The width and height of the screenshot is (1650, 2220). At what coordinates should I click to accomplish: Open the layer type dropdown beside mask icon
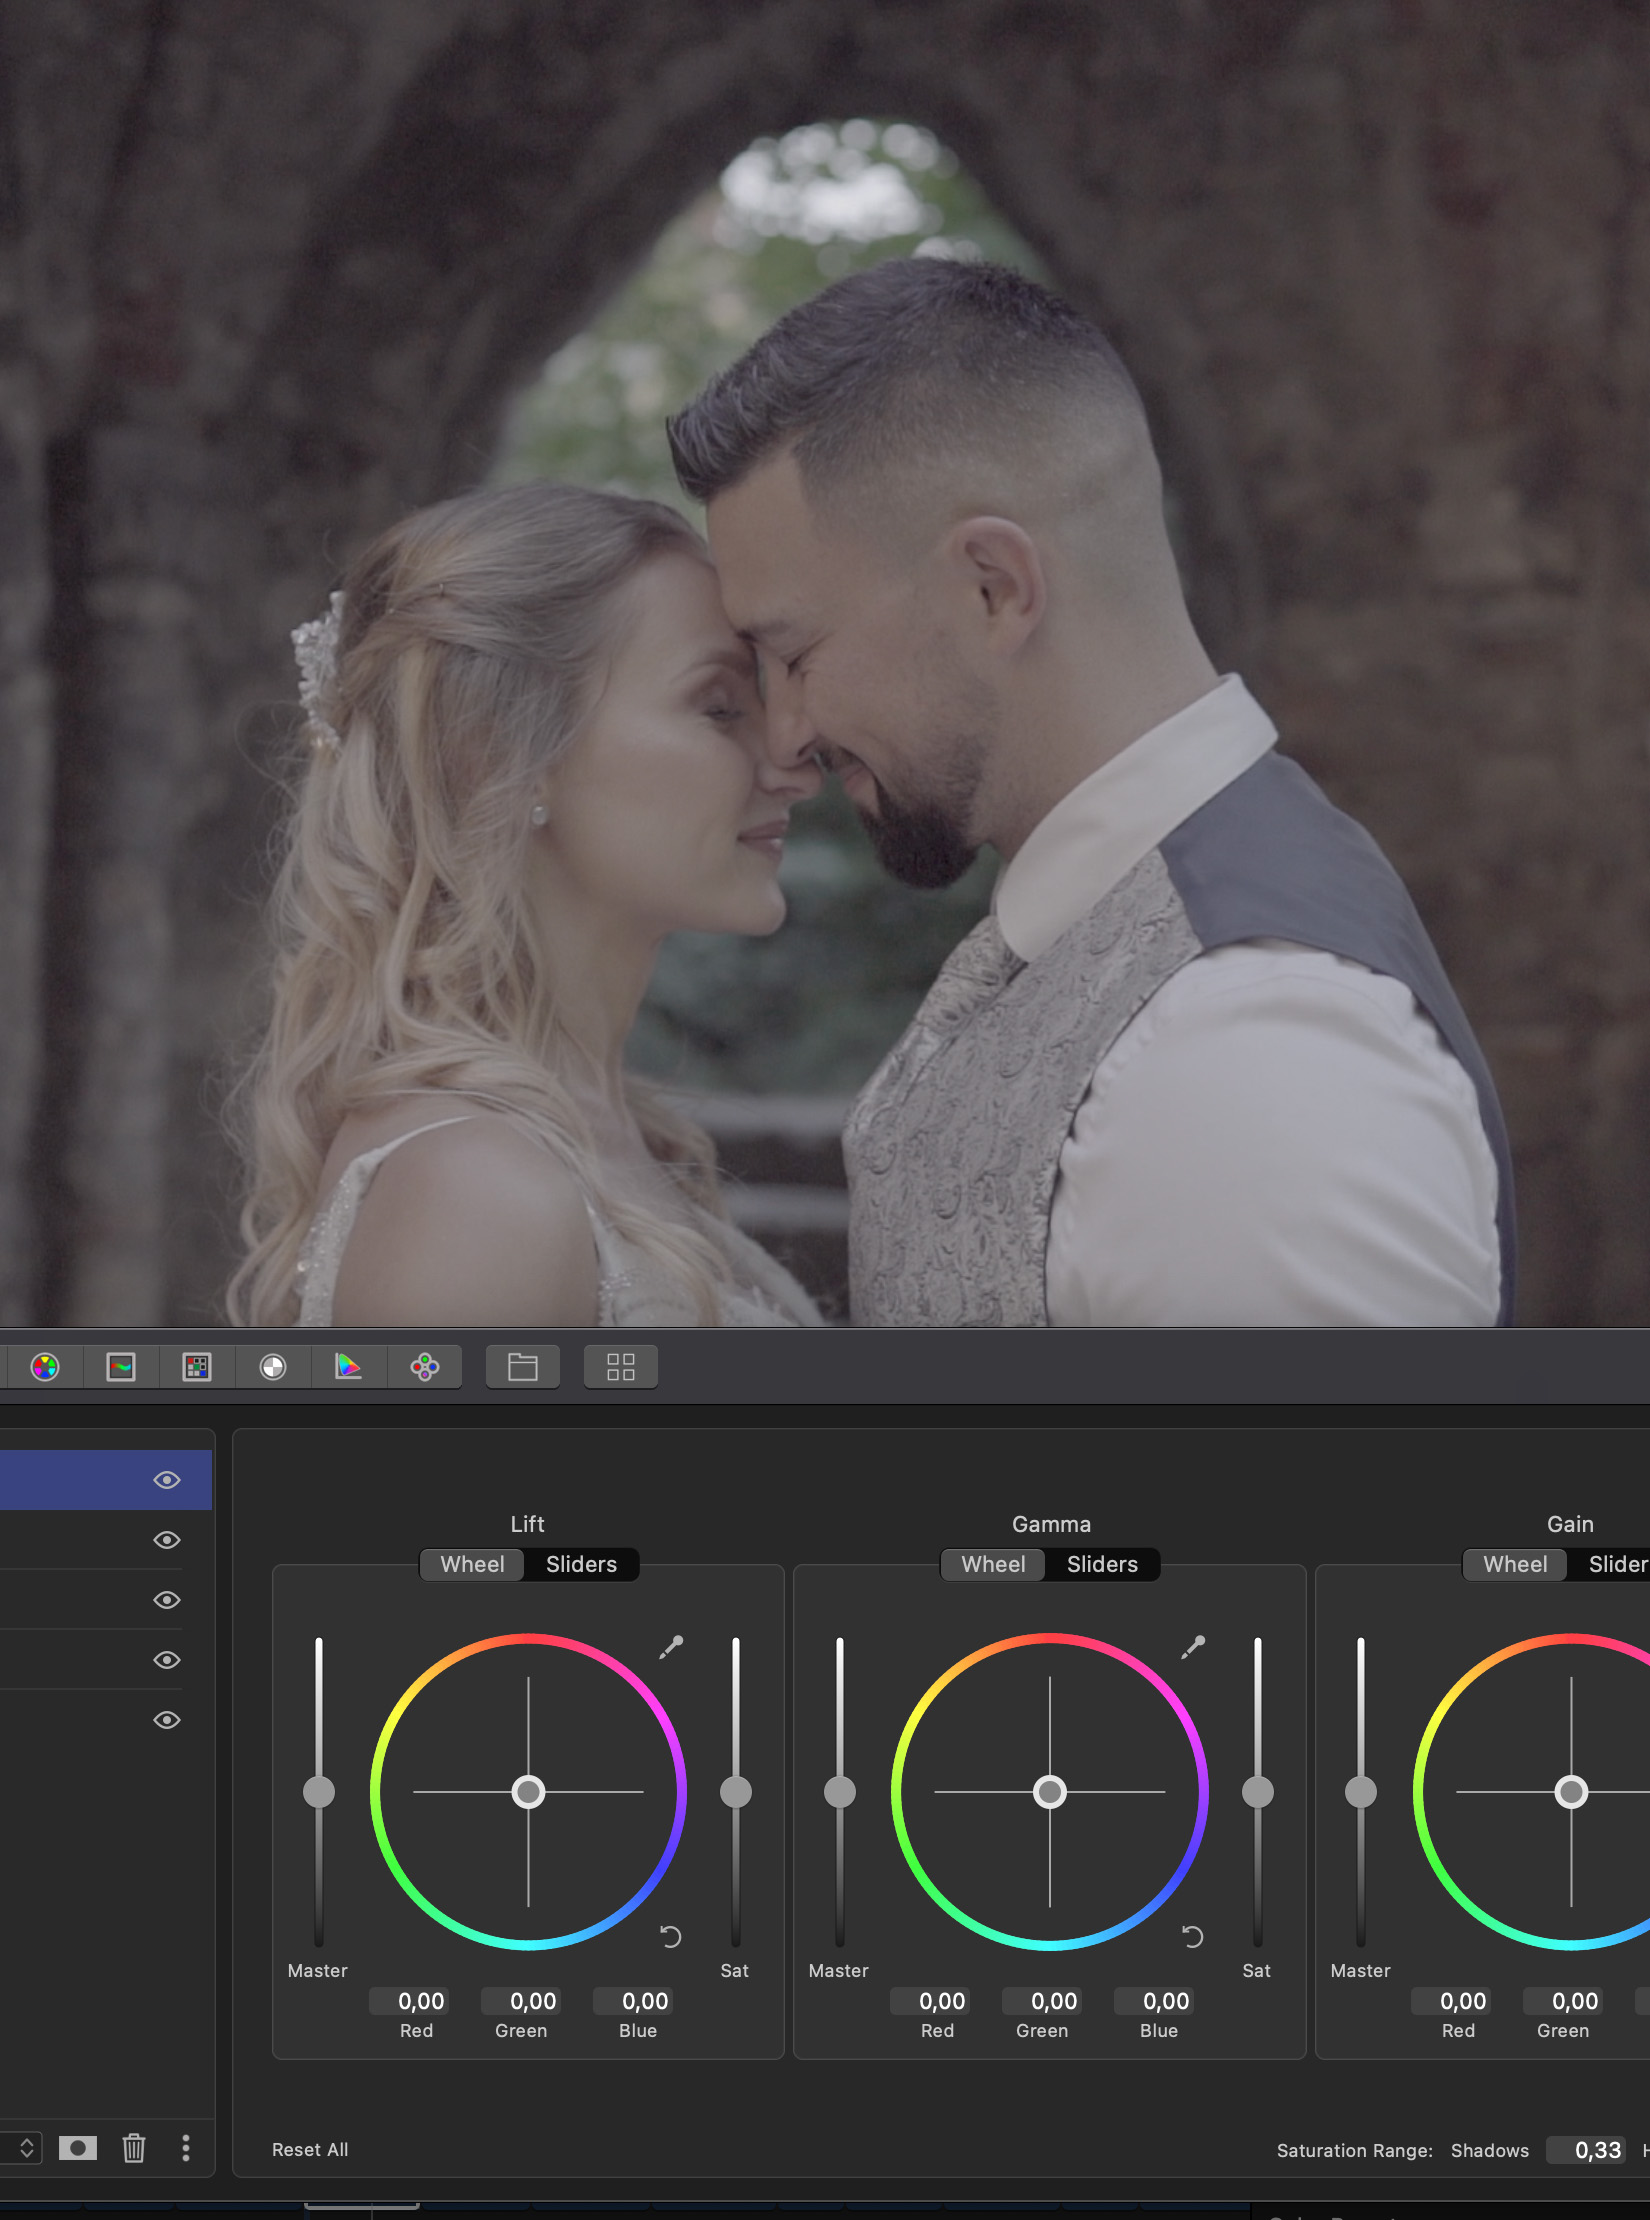click(22, 2148)
